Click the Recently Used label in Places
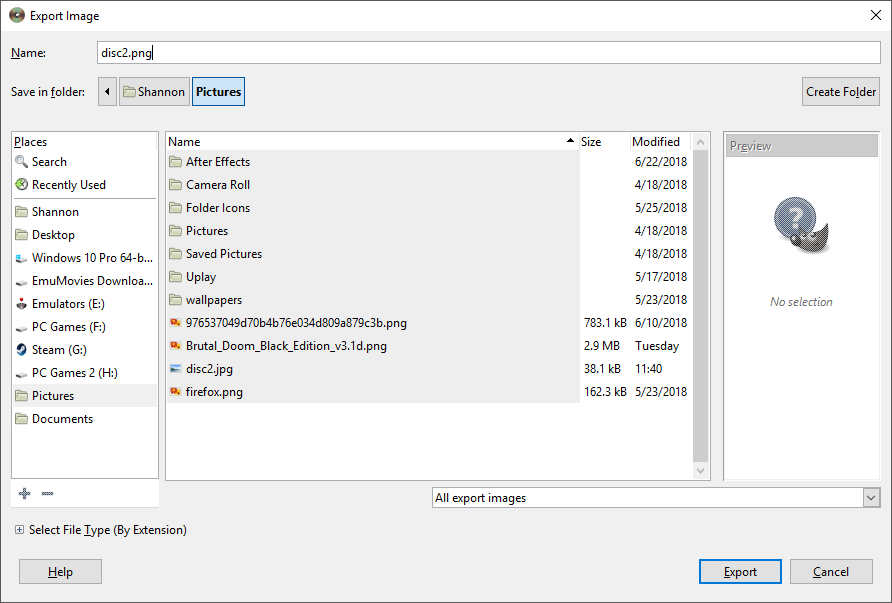Viewport: 892px width, 603px height. pyautogui.click(x=69, y=185)
